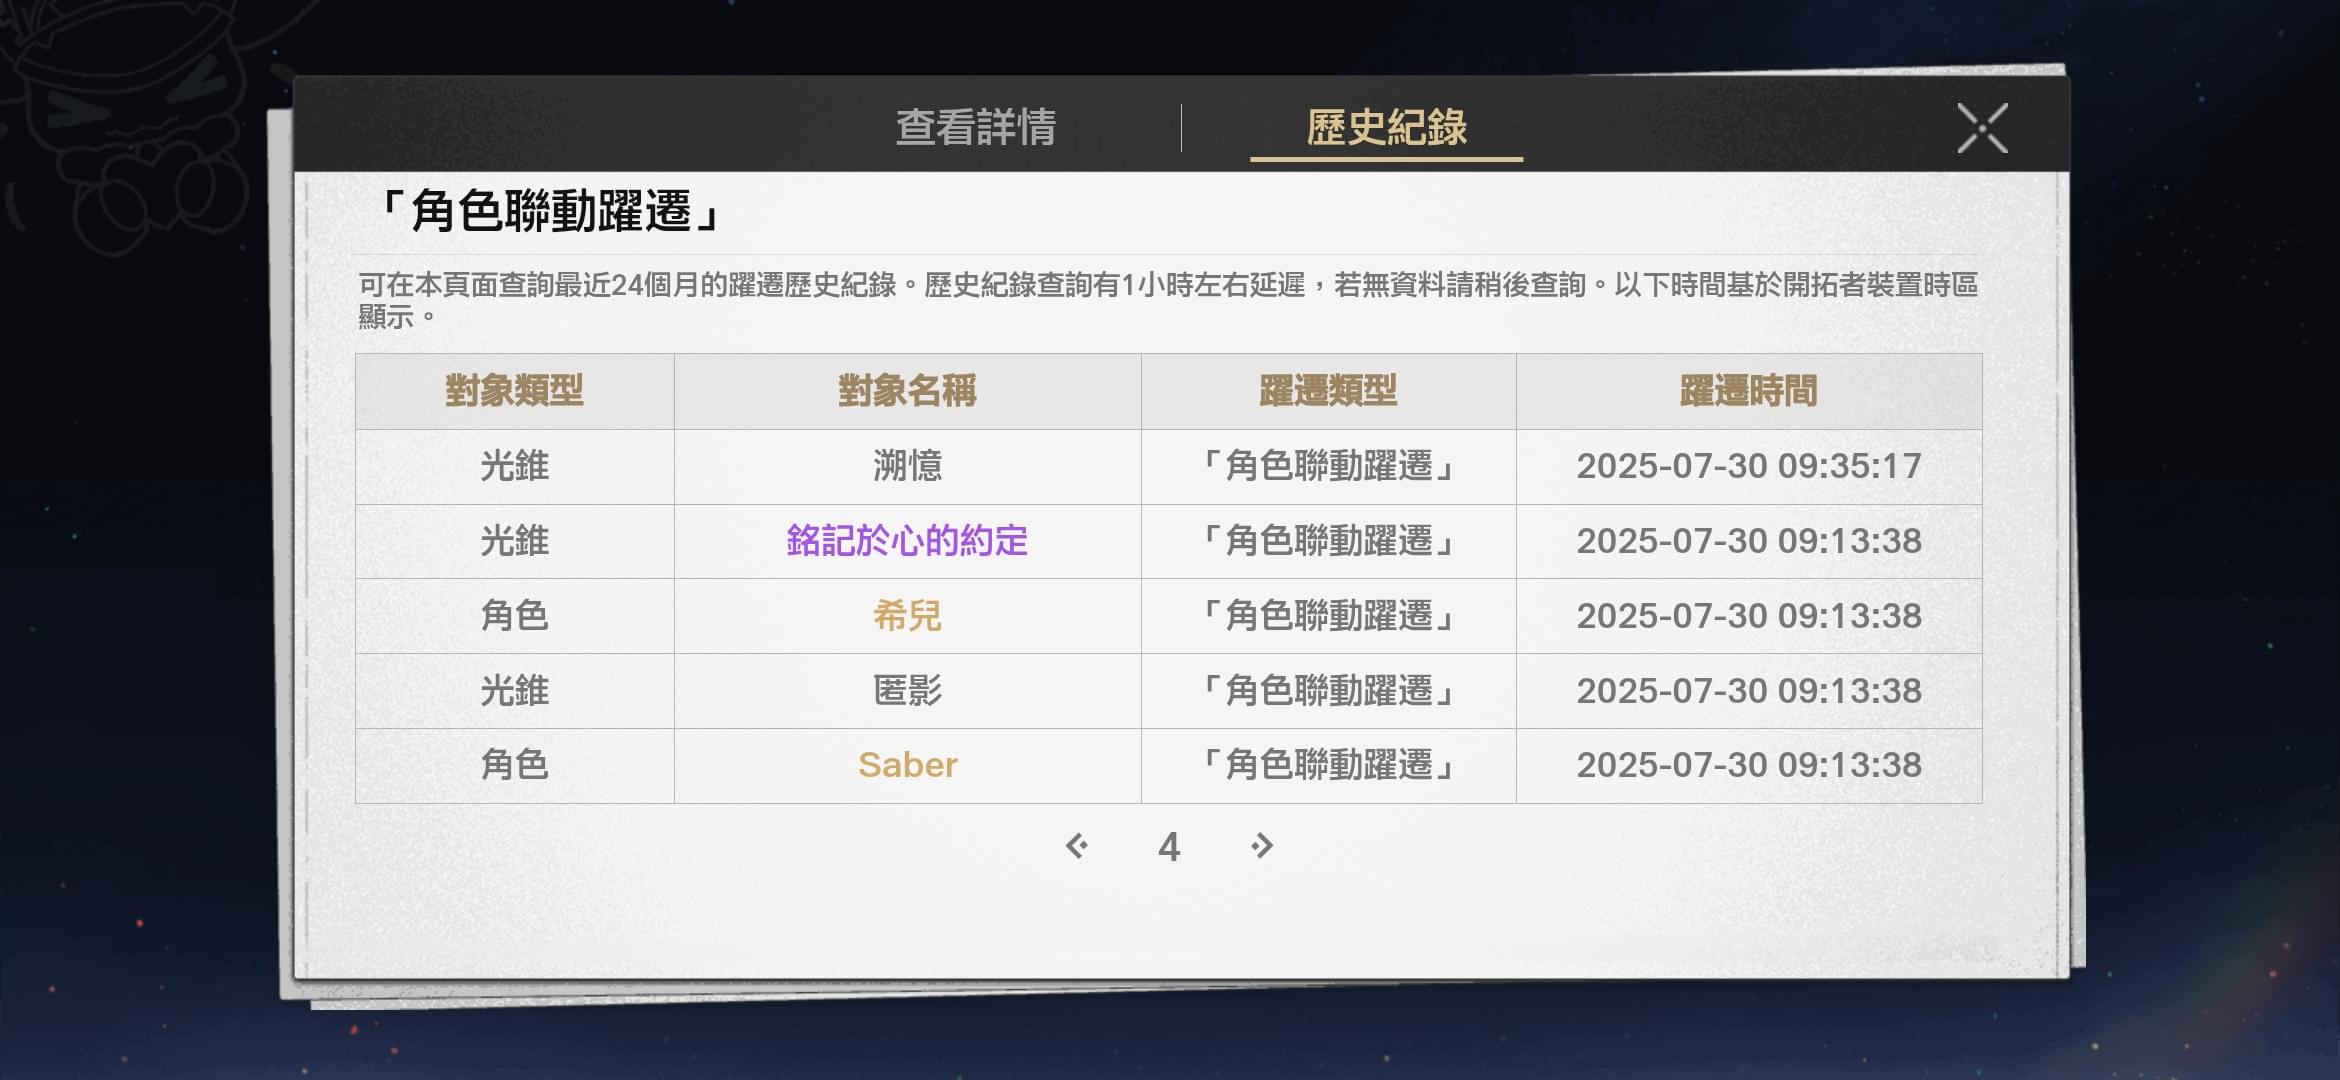Click the 對象類型 column header
2340x1080 pixels.
[514, 391]
